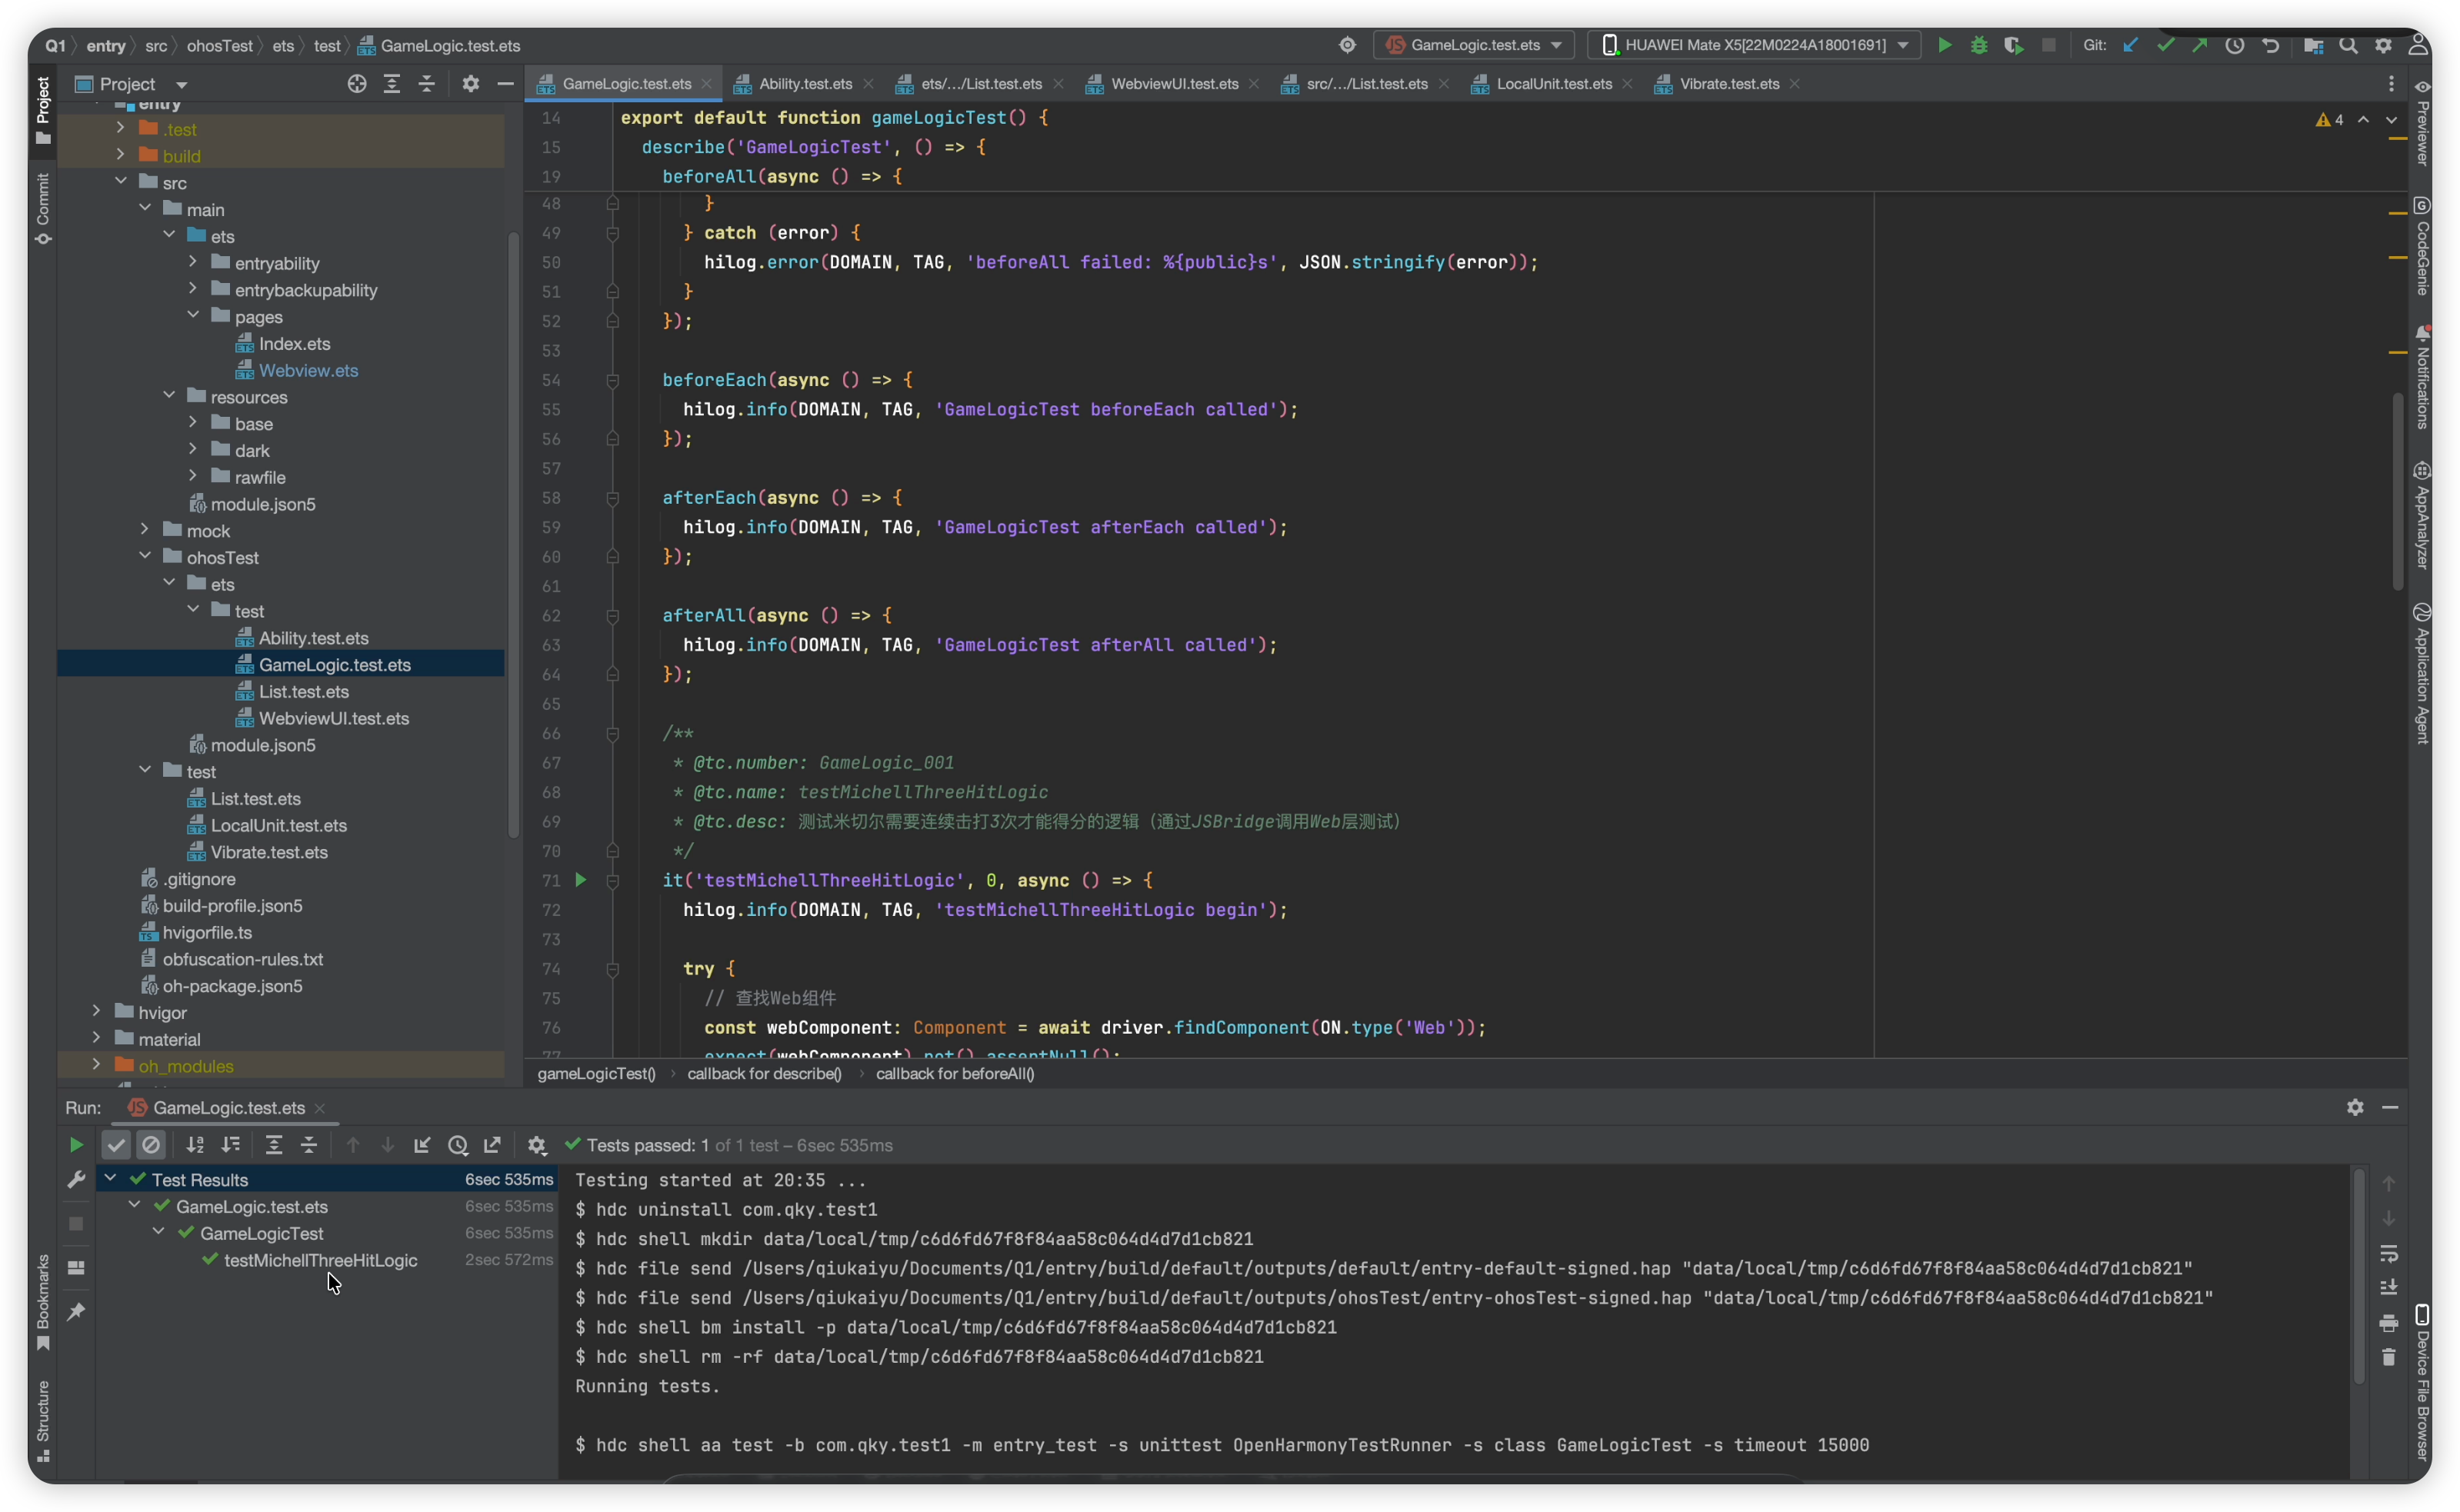Click the Select Opened File crosshair icon in Project panel
The height and width of the screenshot is (1512, 2460).
pos(357,84)
